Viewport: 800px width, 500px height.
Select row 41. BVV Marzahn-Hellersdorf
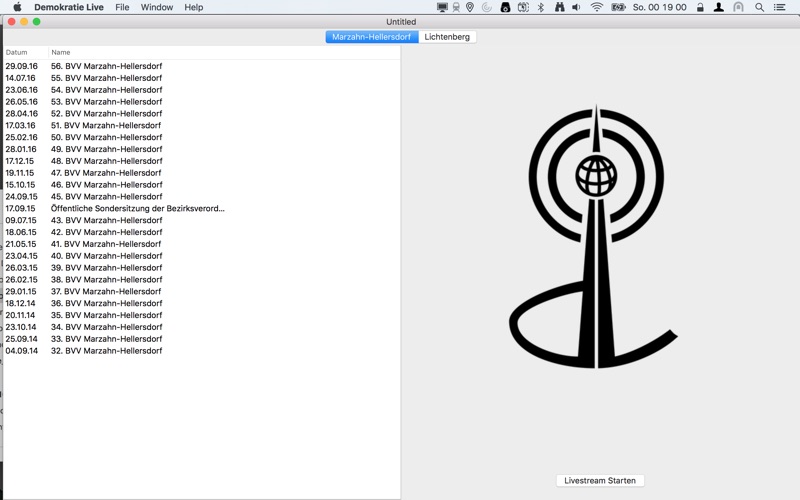pyautogui.click(x=202, y=244)
